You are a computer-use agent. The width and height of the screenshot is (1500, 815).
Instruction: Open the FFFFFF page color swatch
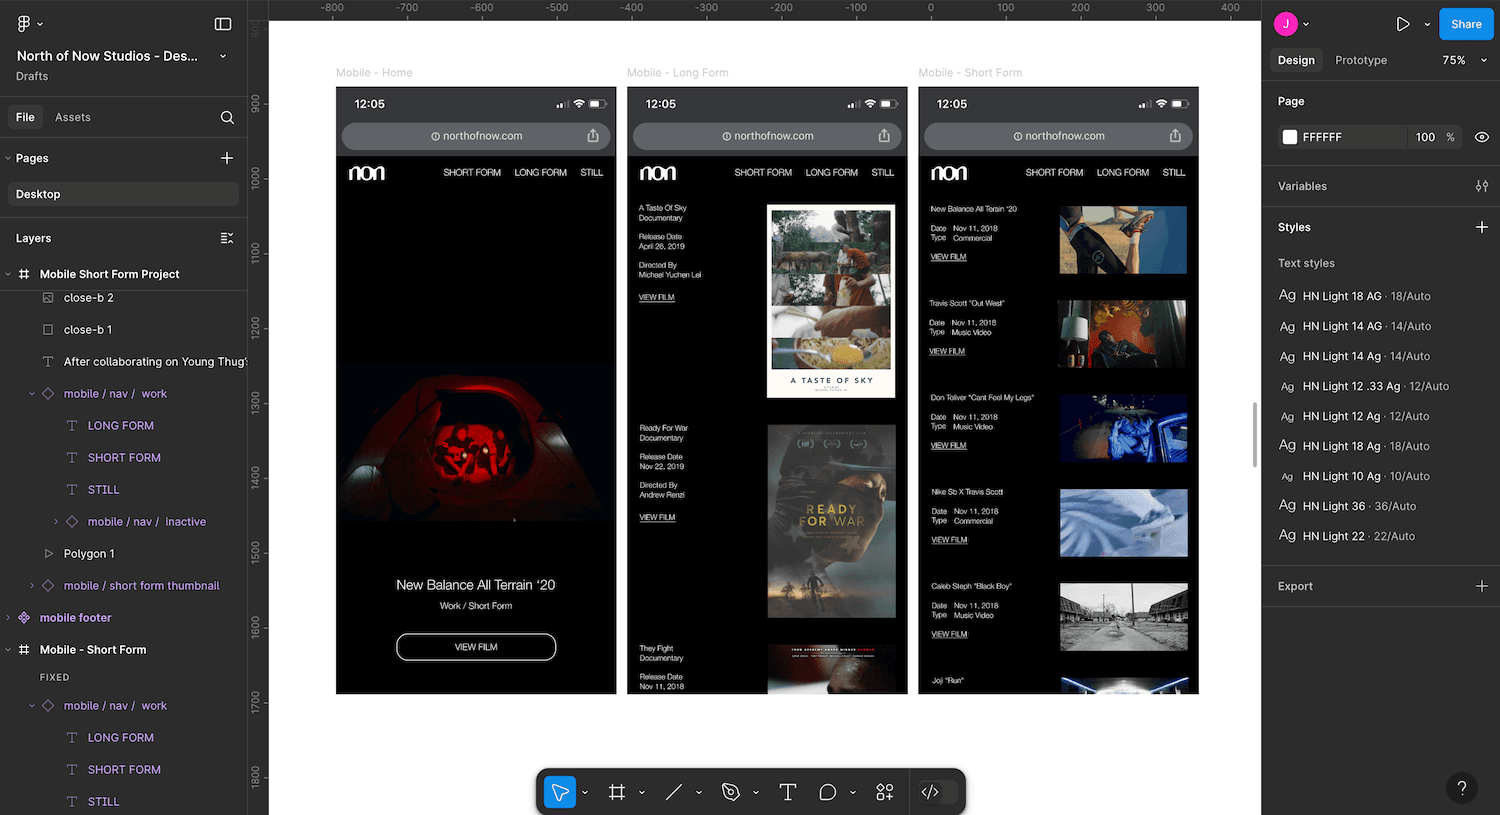click(1290, 137)
